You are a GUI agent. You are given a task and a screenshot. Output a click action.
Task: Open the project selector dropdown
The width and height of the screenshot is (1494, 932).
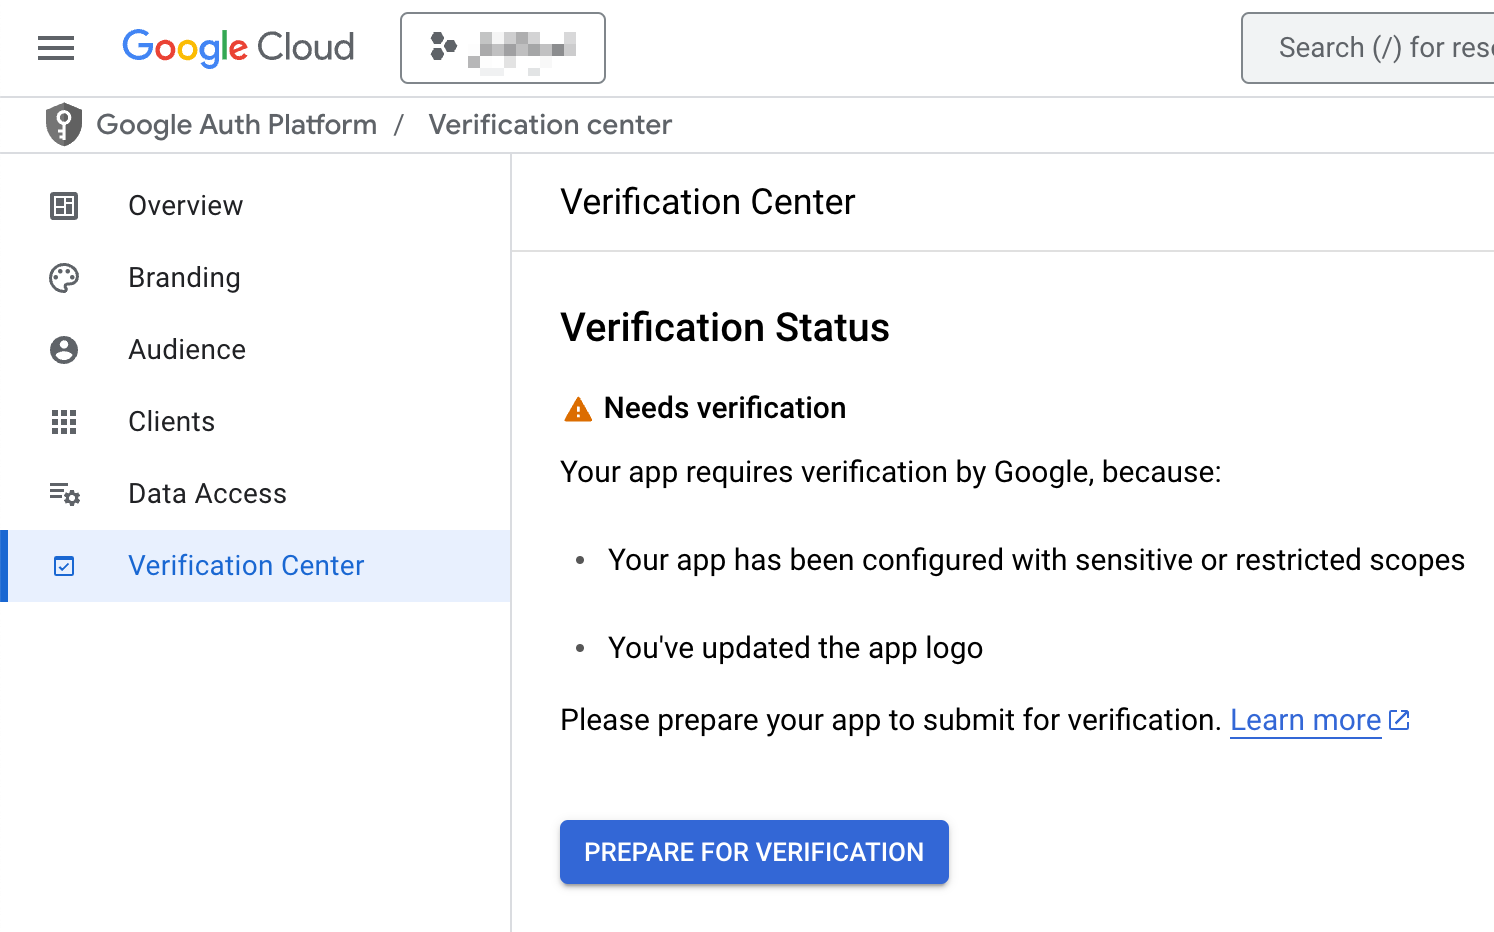coord(503,48)
